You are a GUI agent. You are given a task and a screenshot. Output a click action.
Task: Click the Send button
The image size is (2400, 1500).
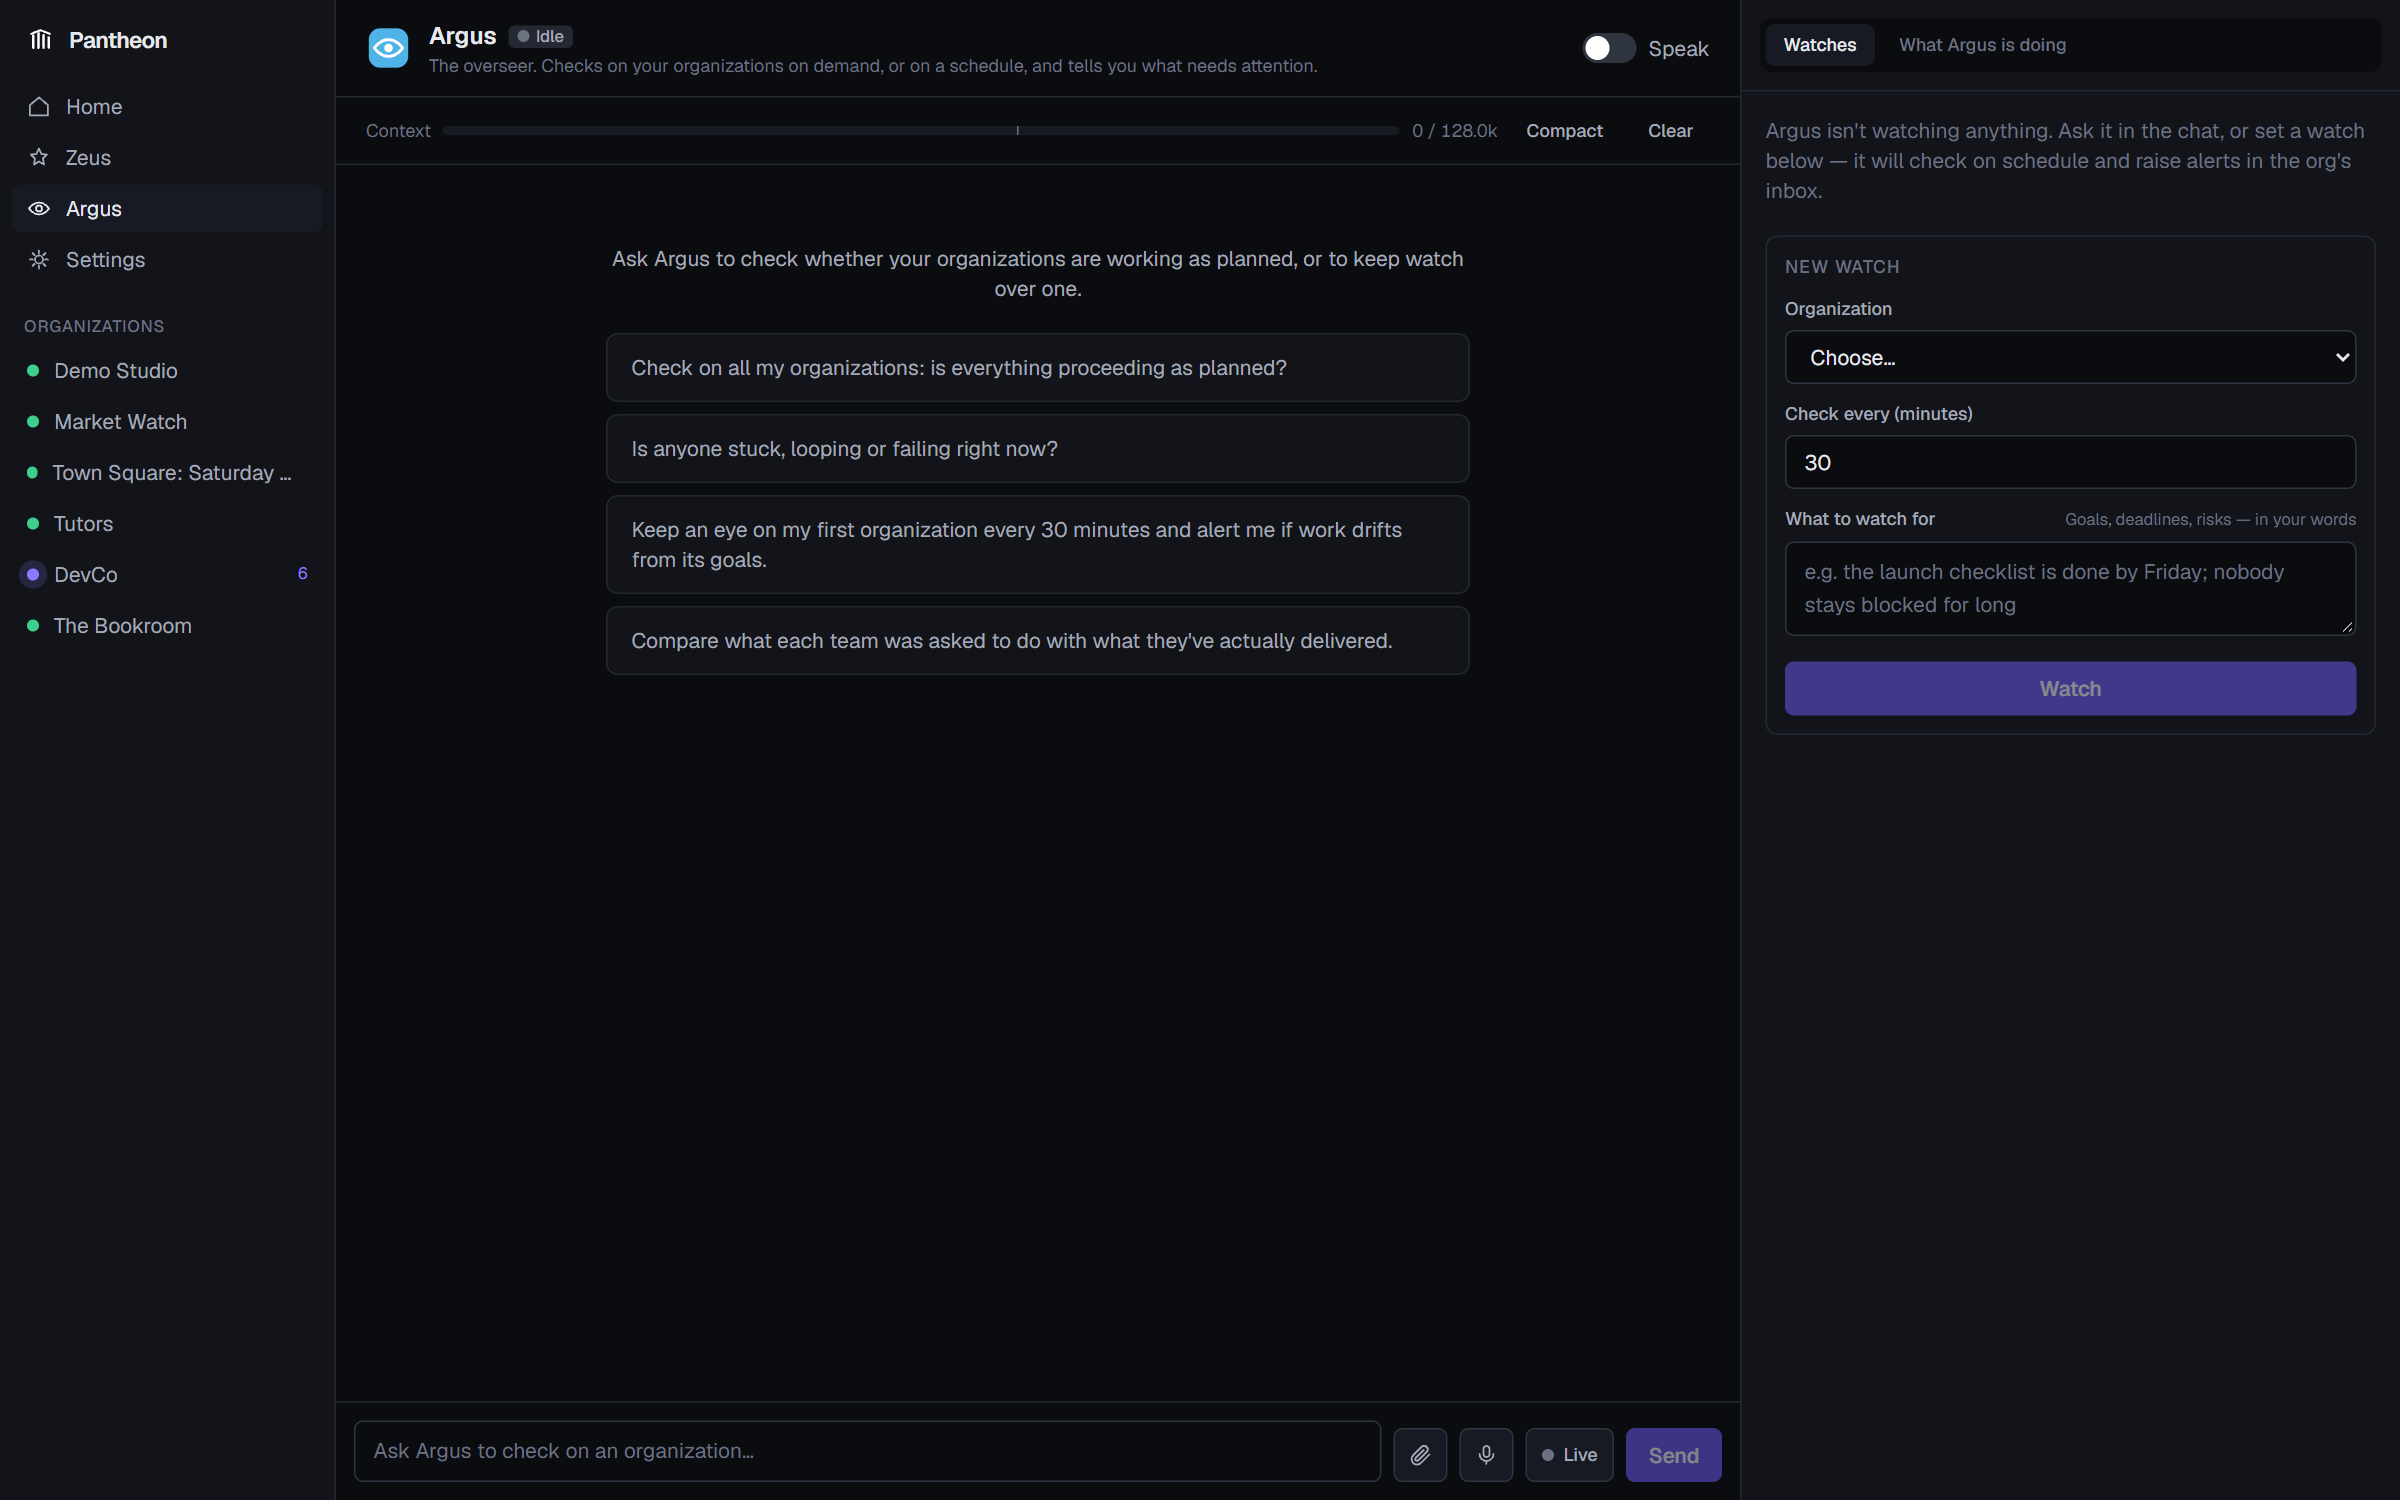[1673, 1455]
